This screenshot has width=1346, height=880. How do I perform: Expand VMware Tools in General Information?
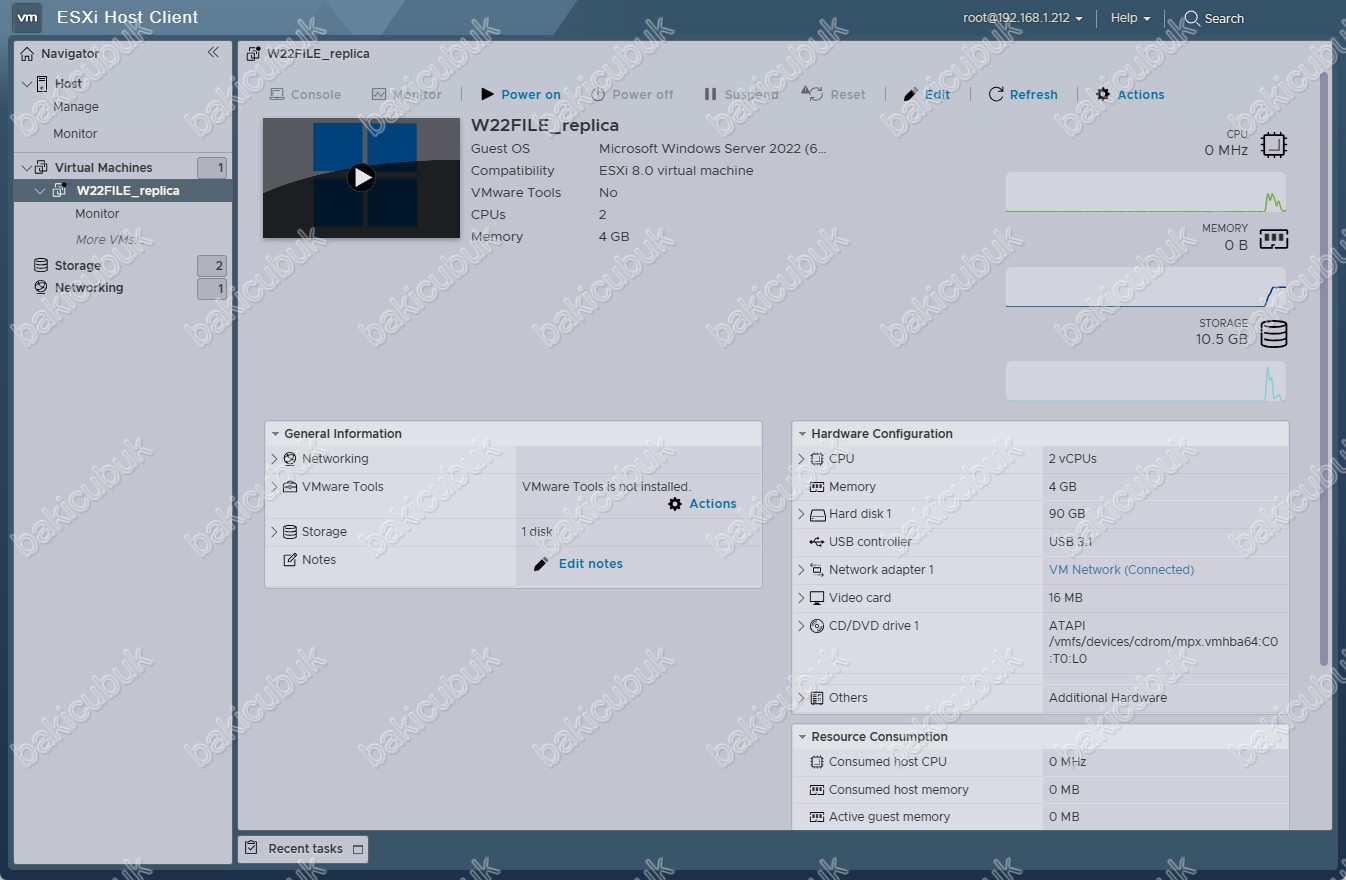[x=274, y=487]
